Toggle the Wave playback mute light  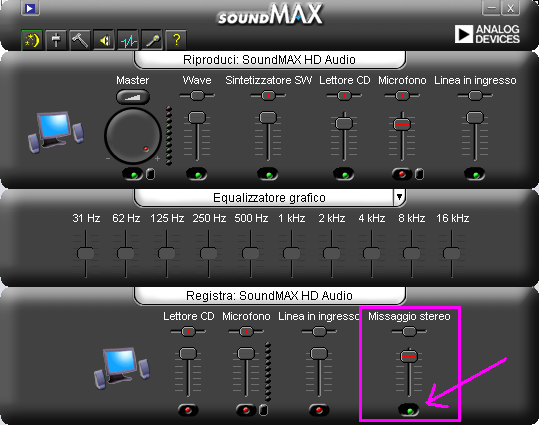click(x=197, y=174)
